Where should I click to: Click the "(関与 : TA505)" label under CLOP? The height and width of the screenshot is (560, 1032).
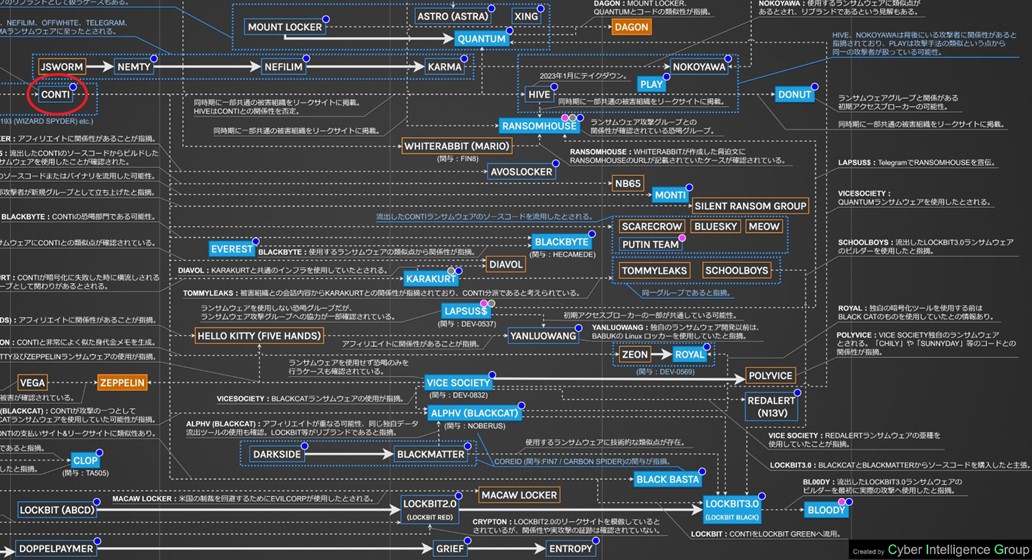(x=86, y=473)
